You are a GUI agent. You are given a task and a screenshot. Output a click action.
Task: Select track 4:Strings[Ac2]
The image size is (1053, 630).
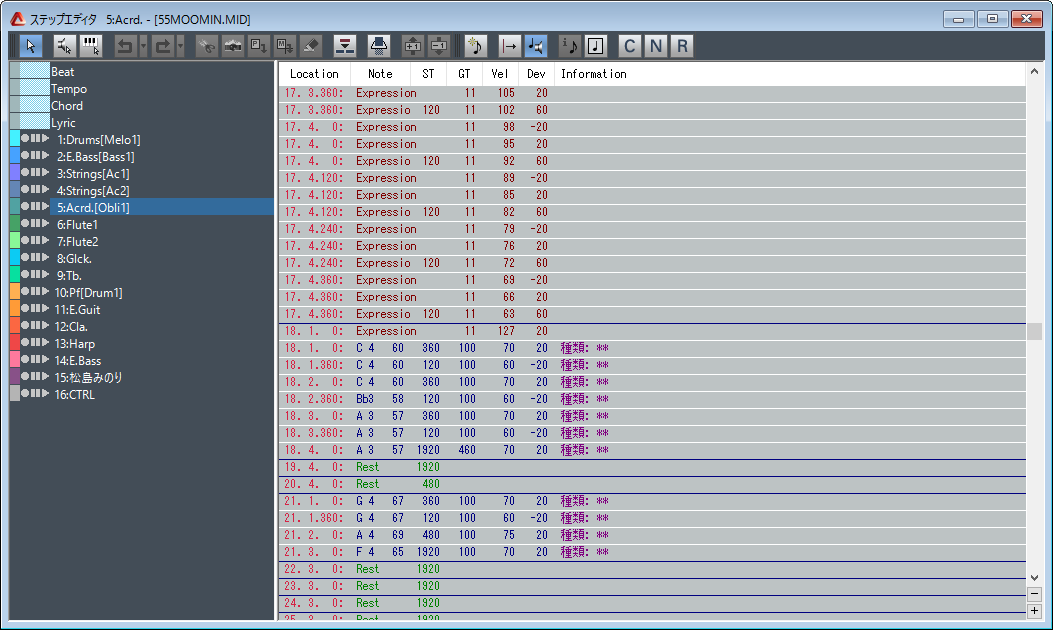tap(142, 191)
